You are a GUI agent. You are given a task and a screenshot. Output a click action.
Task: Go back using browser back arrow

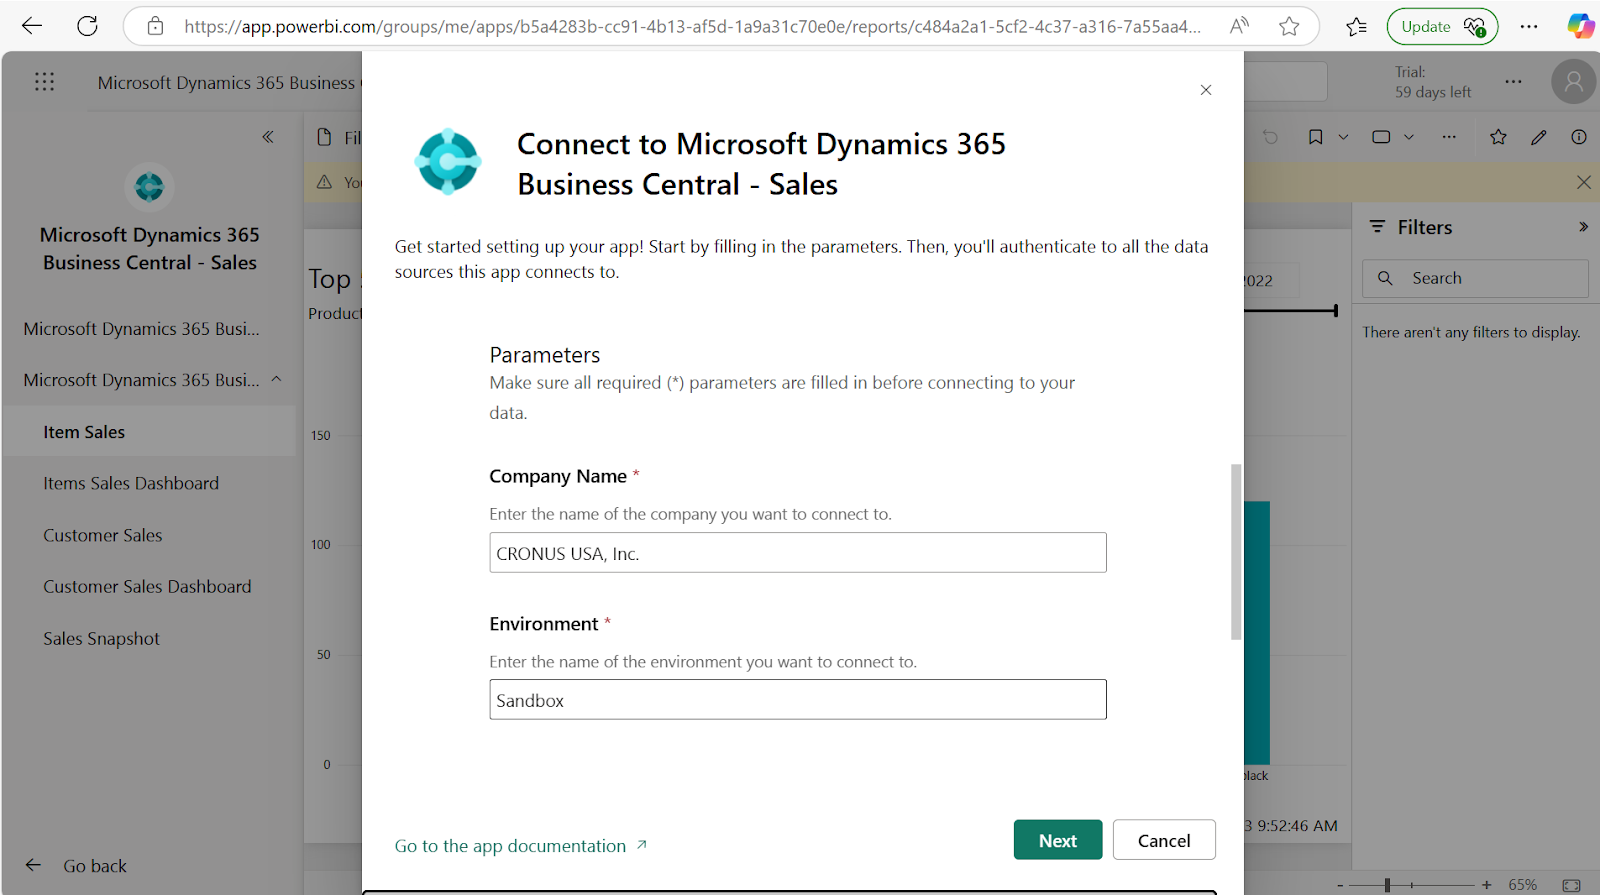pos(32,26)
